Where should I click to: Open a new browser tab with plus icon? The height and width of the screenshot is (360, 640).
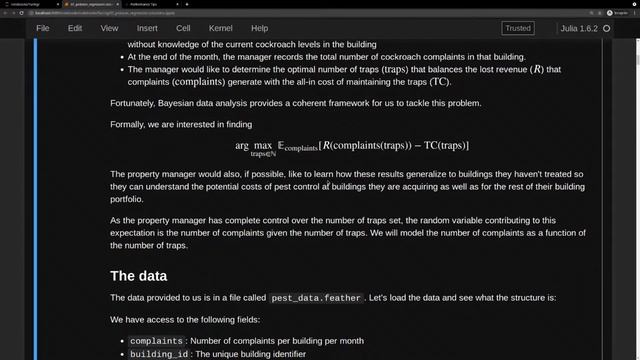coord(187,4)
